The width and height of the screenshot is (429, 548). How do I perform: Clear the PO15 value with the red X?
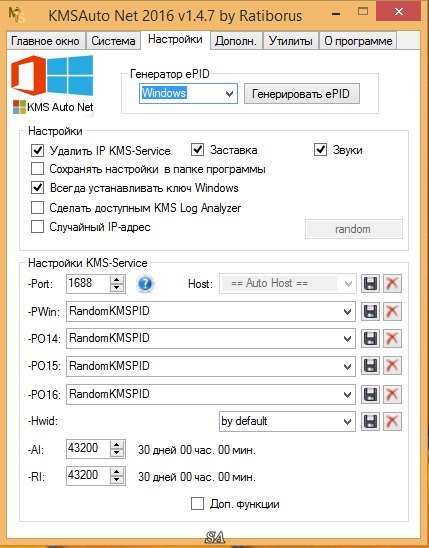pos(392,366)
